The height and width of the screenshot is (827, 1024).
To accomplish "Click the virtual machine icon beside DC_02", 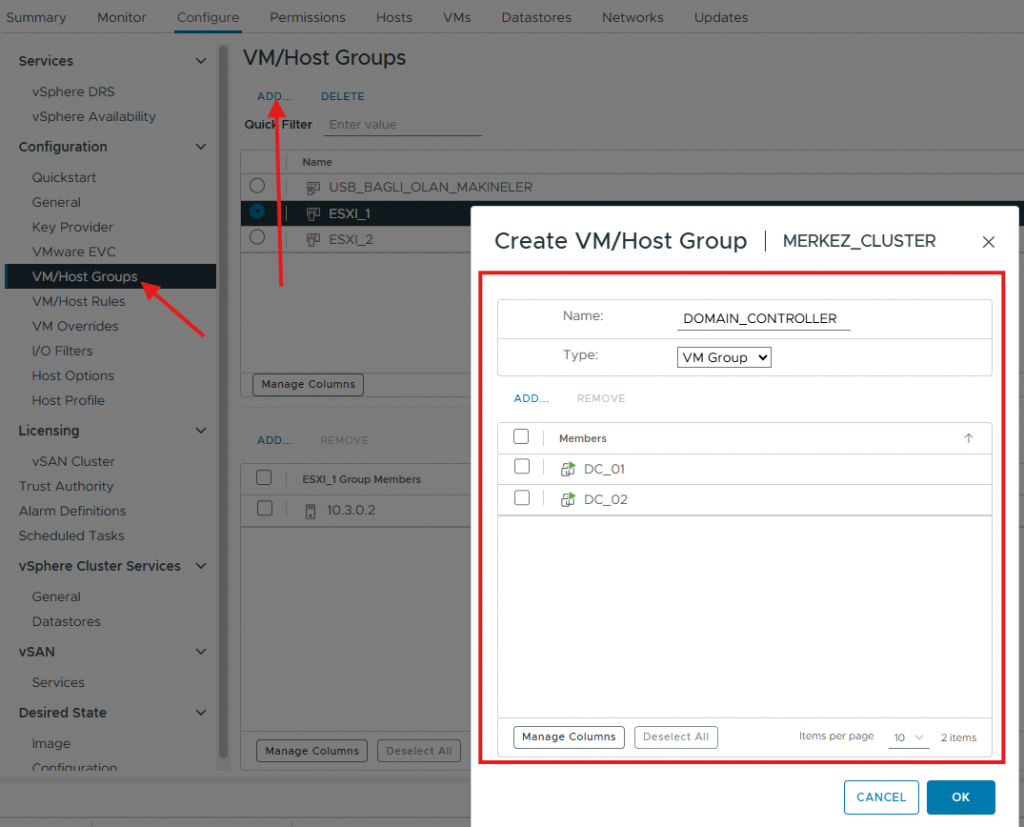I will pyautogui.click(x=568, y=500).
